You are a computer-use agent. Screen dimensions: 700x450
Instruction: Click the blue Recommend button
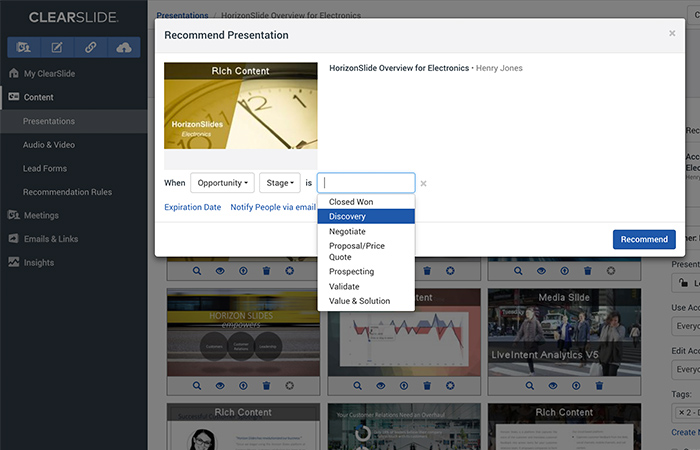coord(644,239)
